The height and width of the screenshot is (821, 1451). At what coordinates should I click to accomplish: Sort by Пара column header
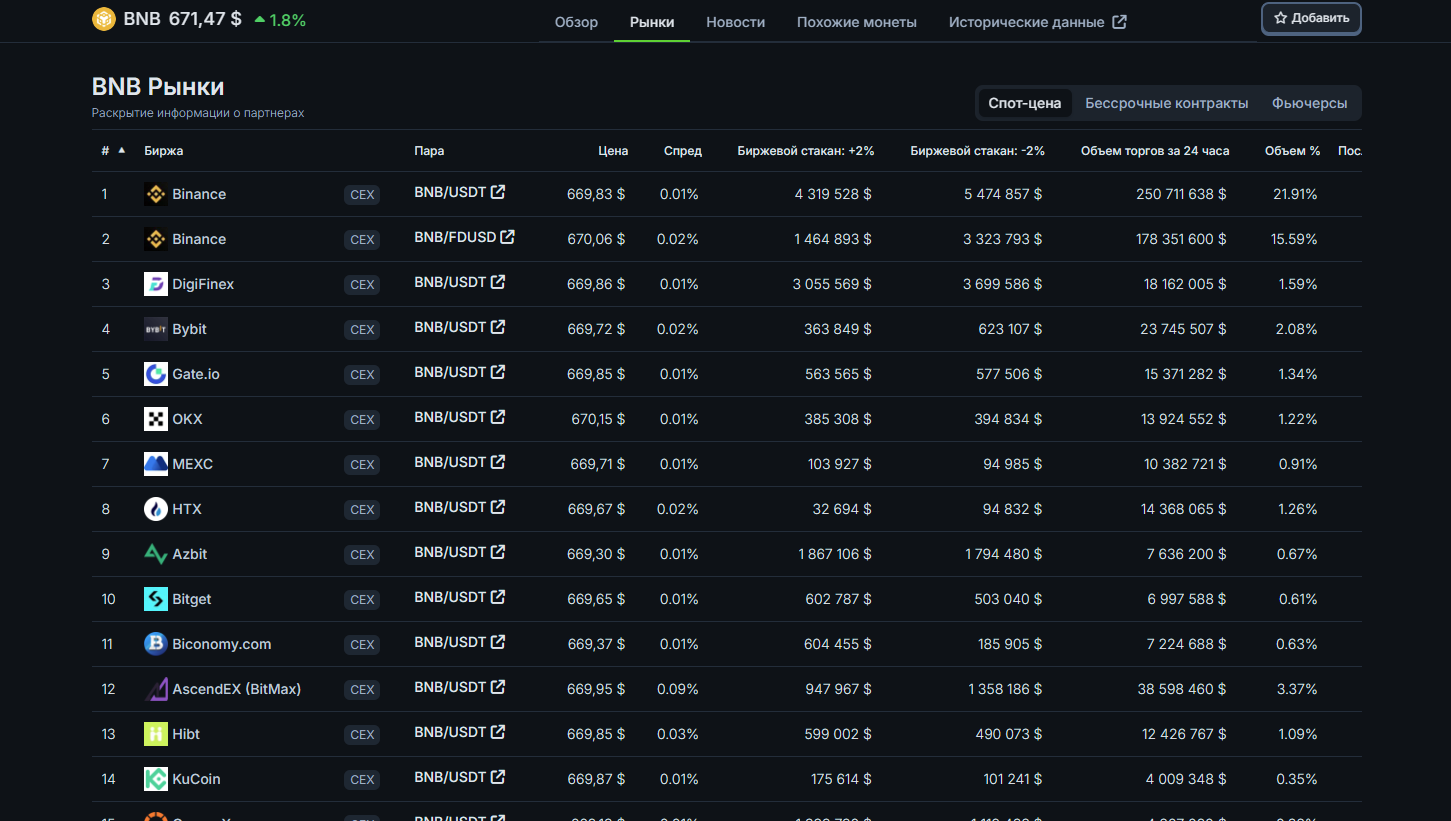tap(429, 151)
